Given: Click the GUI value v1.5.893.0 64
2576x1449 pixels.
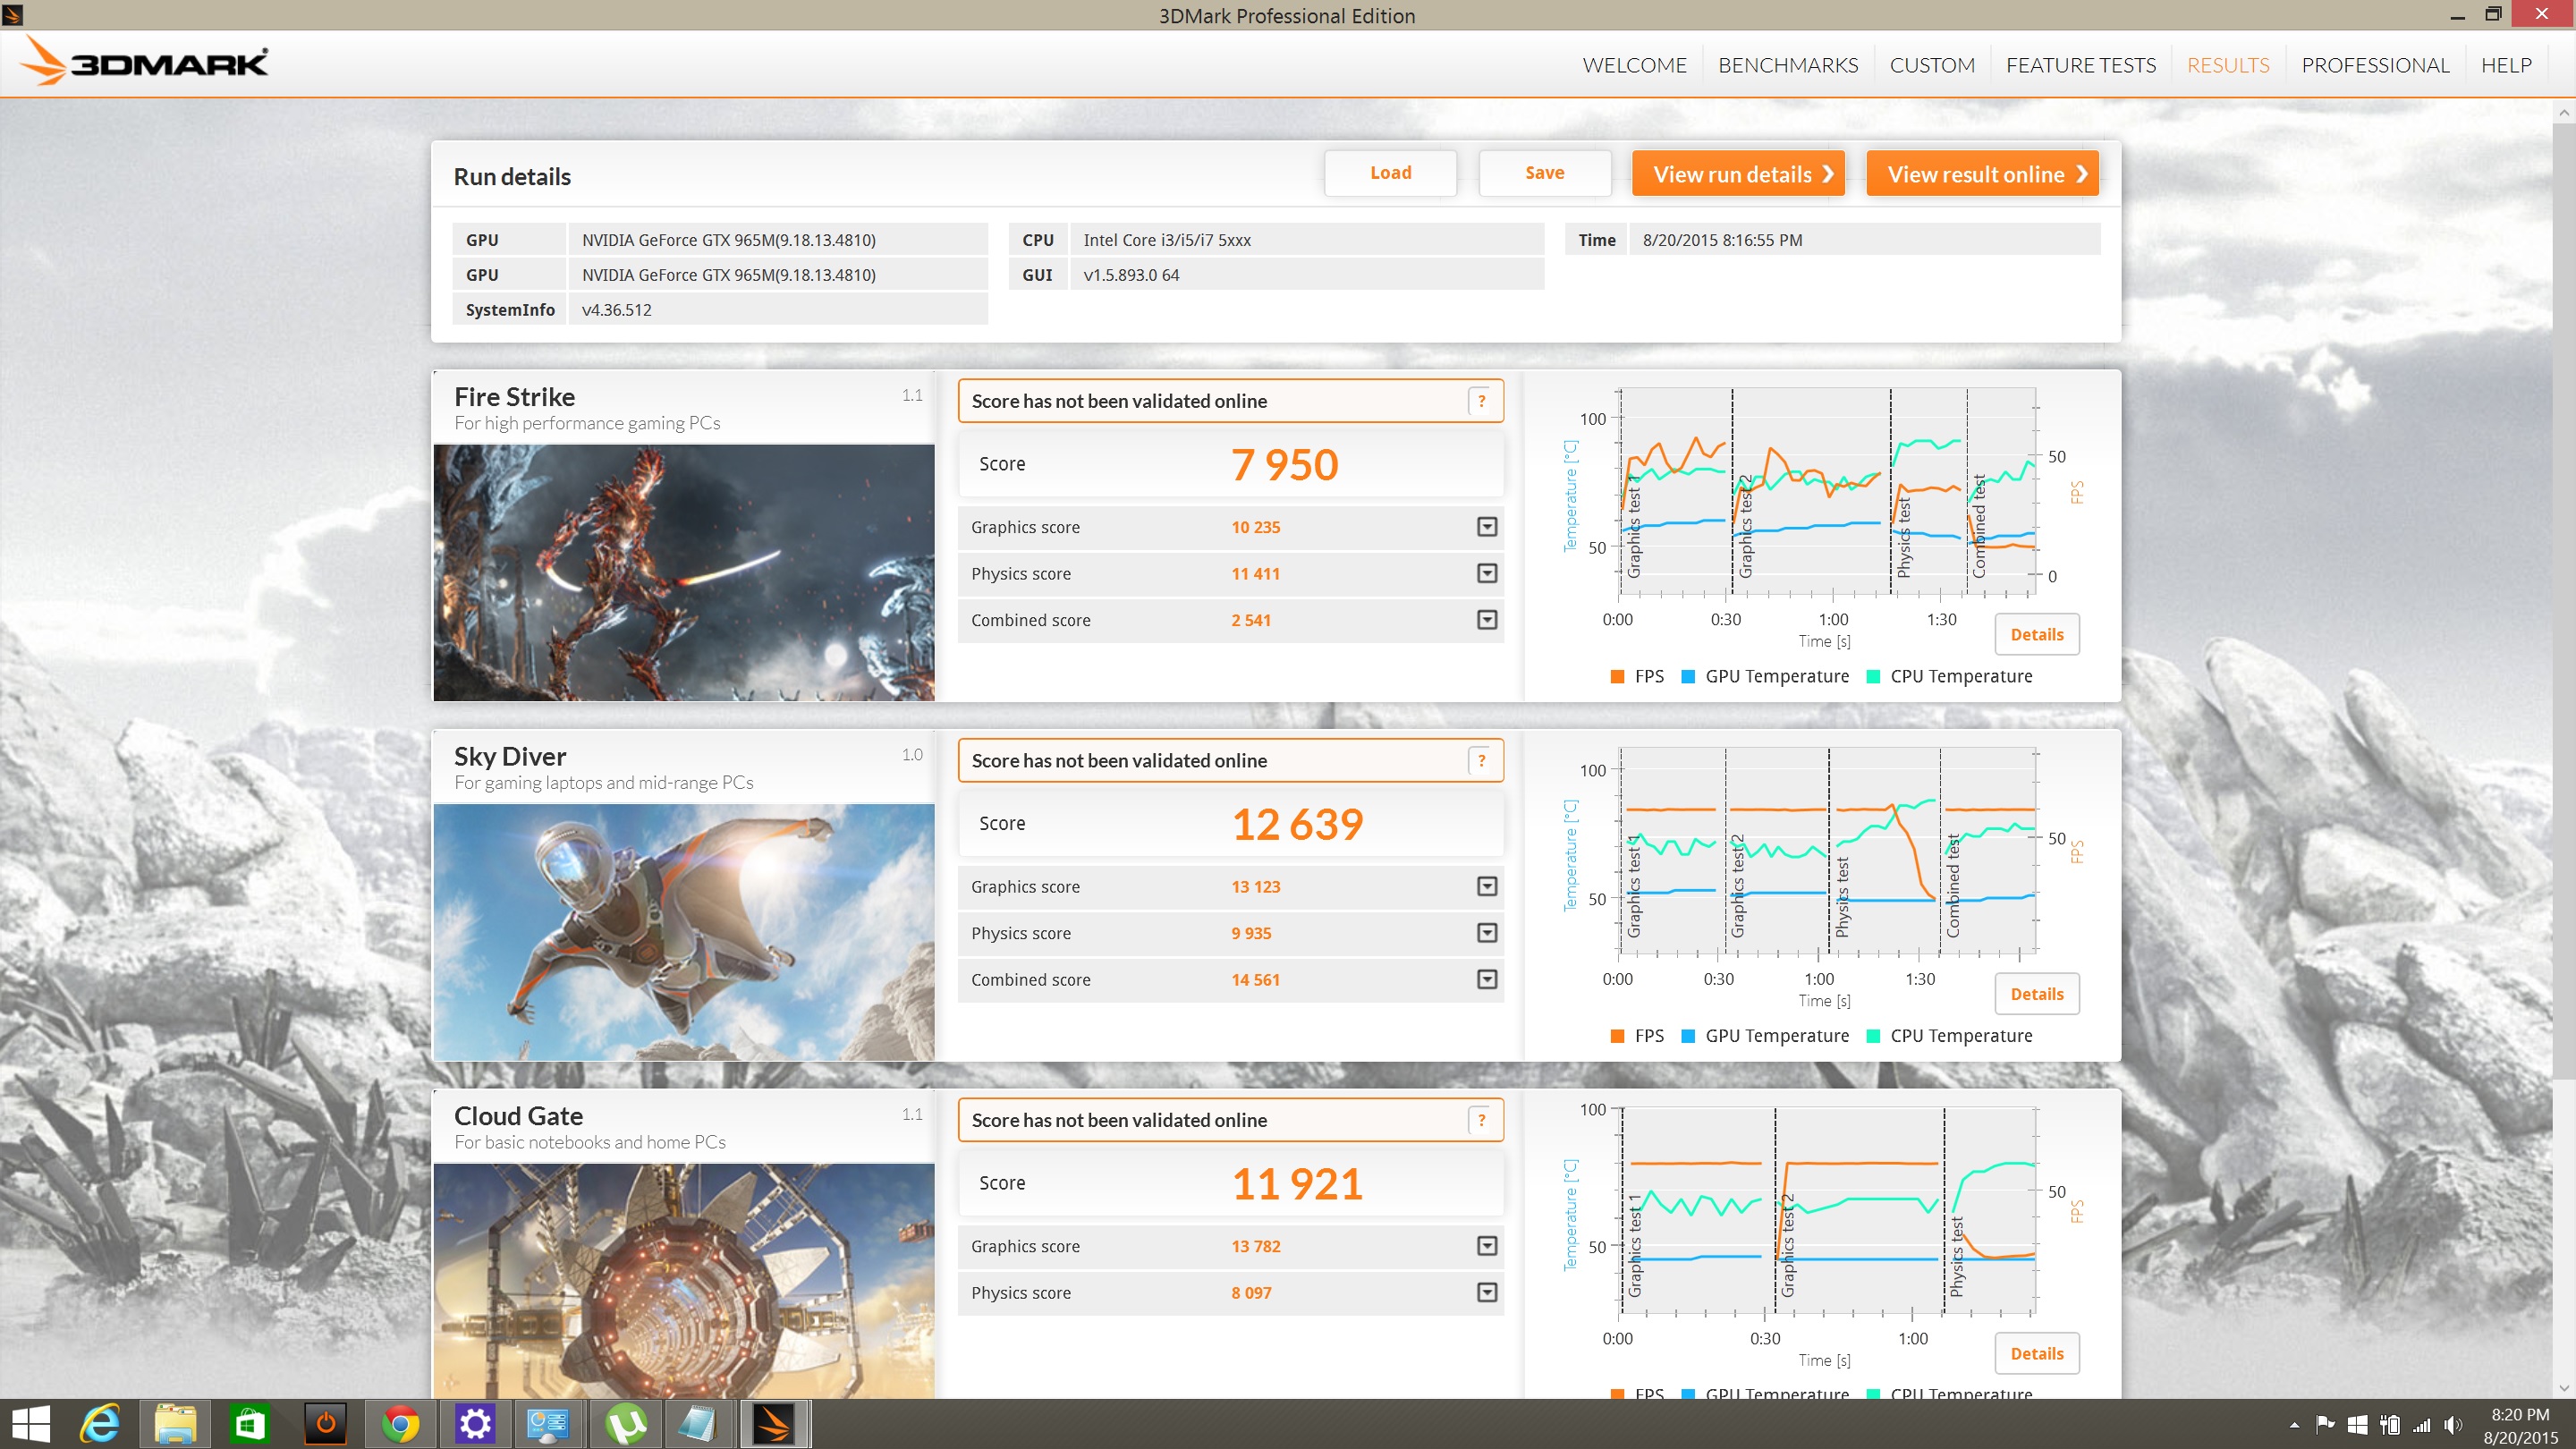Looking at the screenshot, I should [1131, 275].
